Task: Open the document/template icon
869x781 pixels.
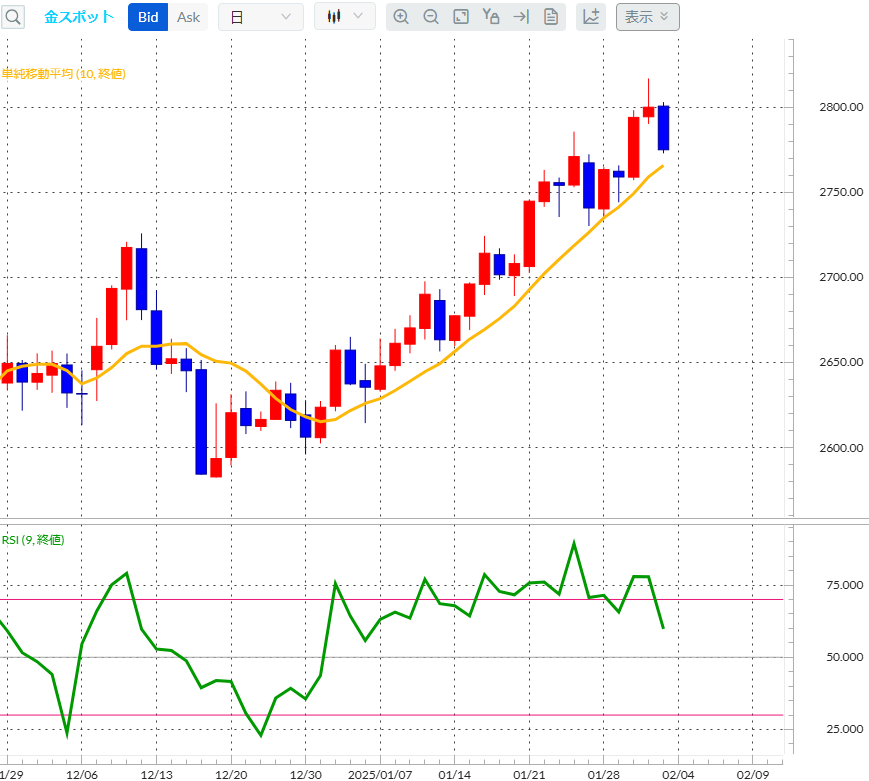Action: (551, 17)
